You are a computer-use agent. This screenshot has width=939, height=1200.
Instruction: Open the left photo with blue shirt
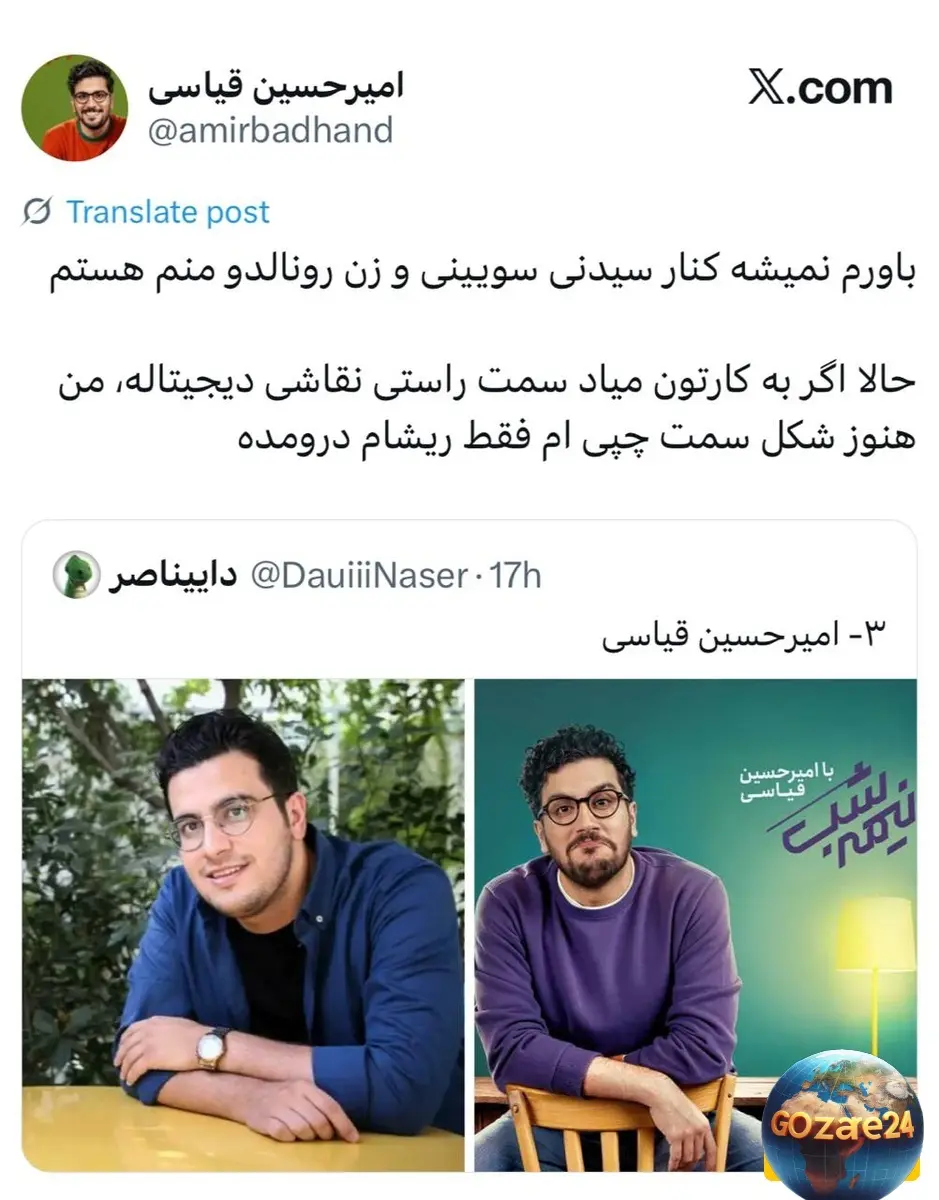pos(243,925)
